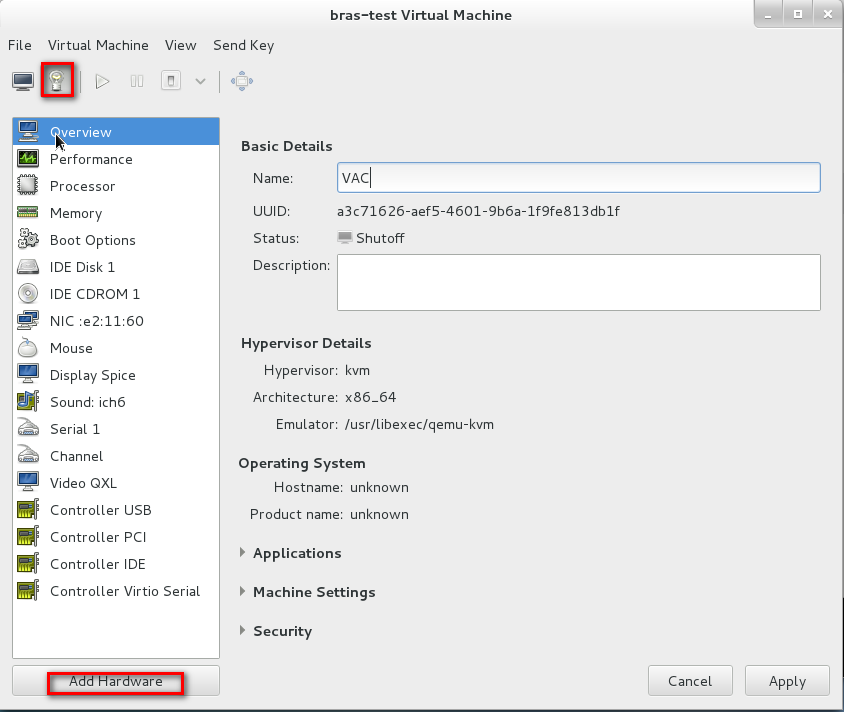Click the Shutoff status text
The width and height of the screenshot is (844, 712).
380,238
